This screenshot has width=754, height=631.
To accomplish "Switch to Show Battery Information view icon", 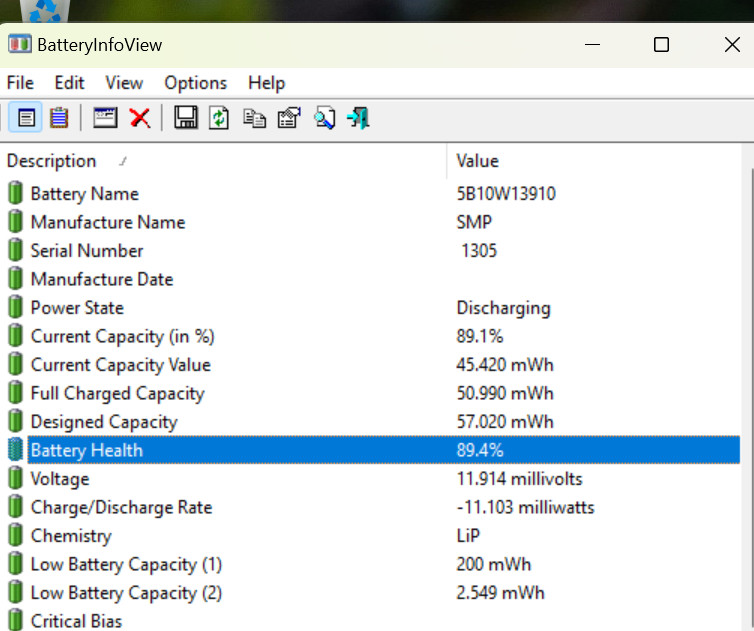I will [x=26, y=118].
